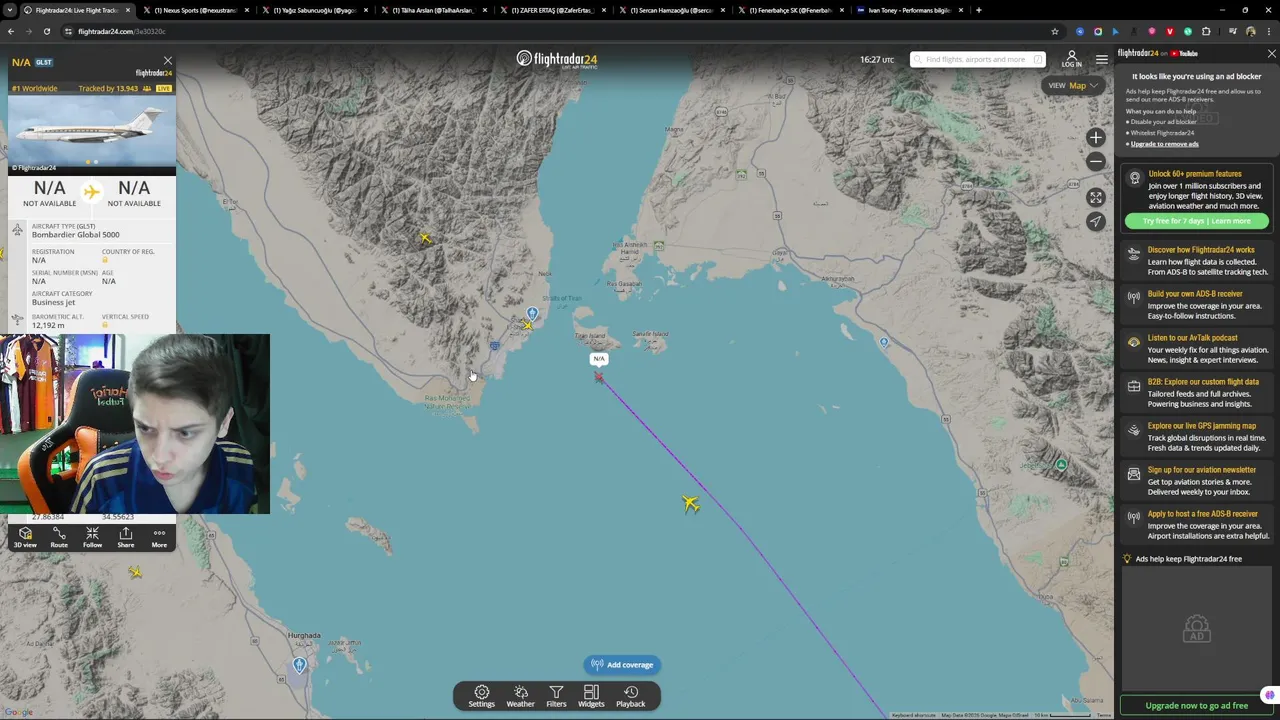1280x720 pixels.
Task: Go back in browser history
Action: (x=11, y=31)
